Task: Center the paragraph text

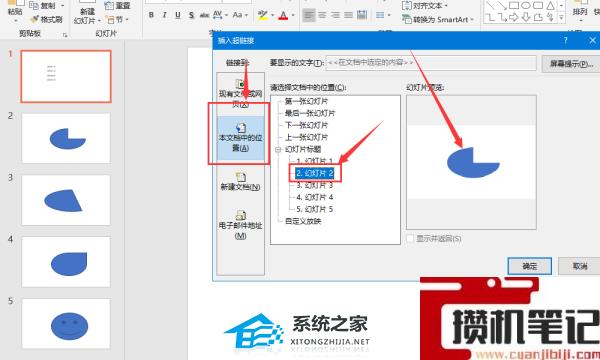Action: click(x=322, y=15)
